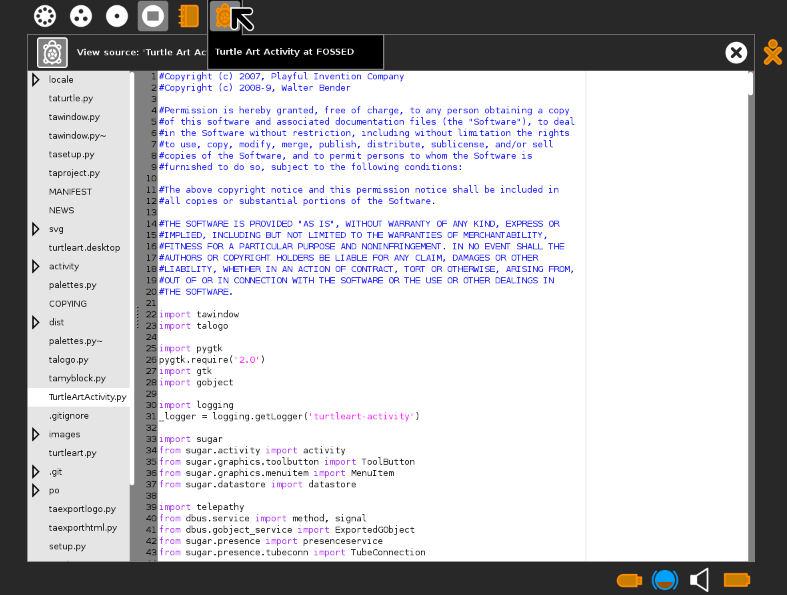787x595 pixels.
Task: Open setup.py from the file list
Action: coord(67,546)
